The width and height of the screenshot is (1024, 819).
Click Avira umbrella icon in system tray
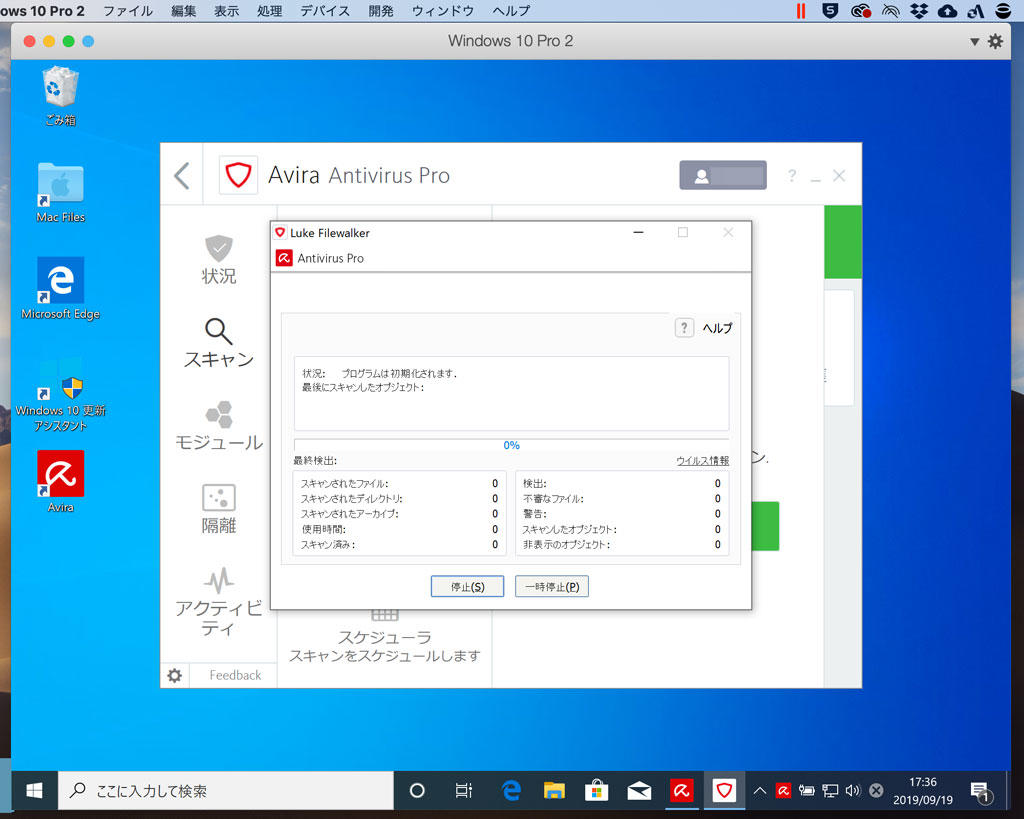784,791
